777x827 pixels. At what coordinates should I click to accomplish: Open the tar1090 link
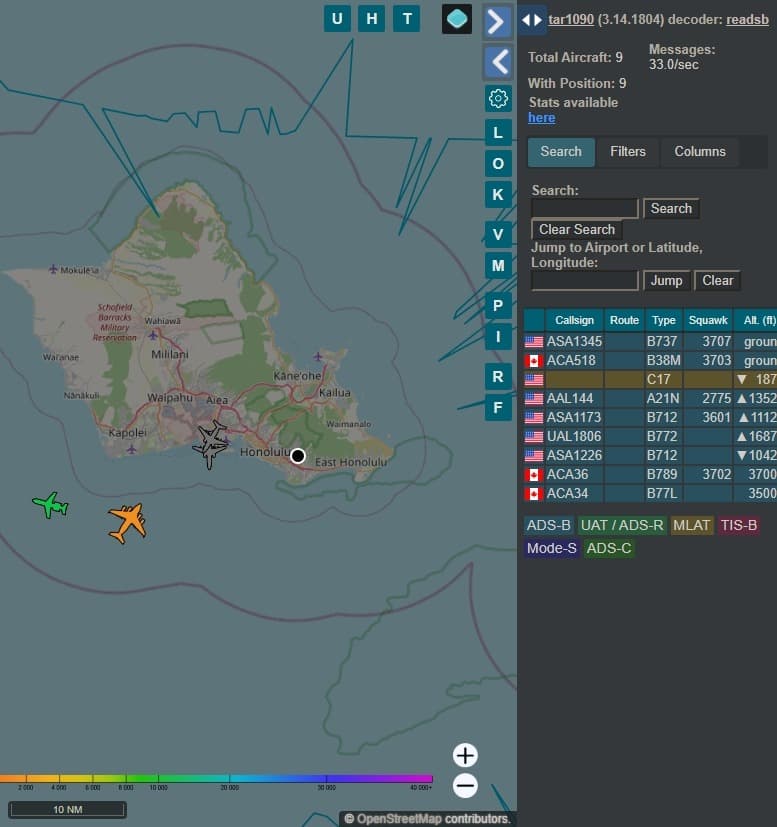tap(571, 20)
